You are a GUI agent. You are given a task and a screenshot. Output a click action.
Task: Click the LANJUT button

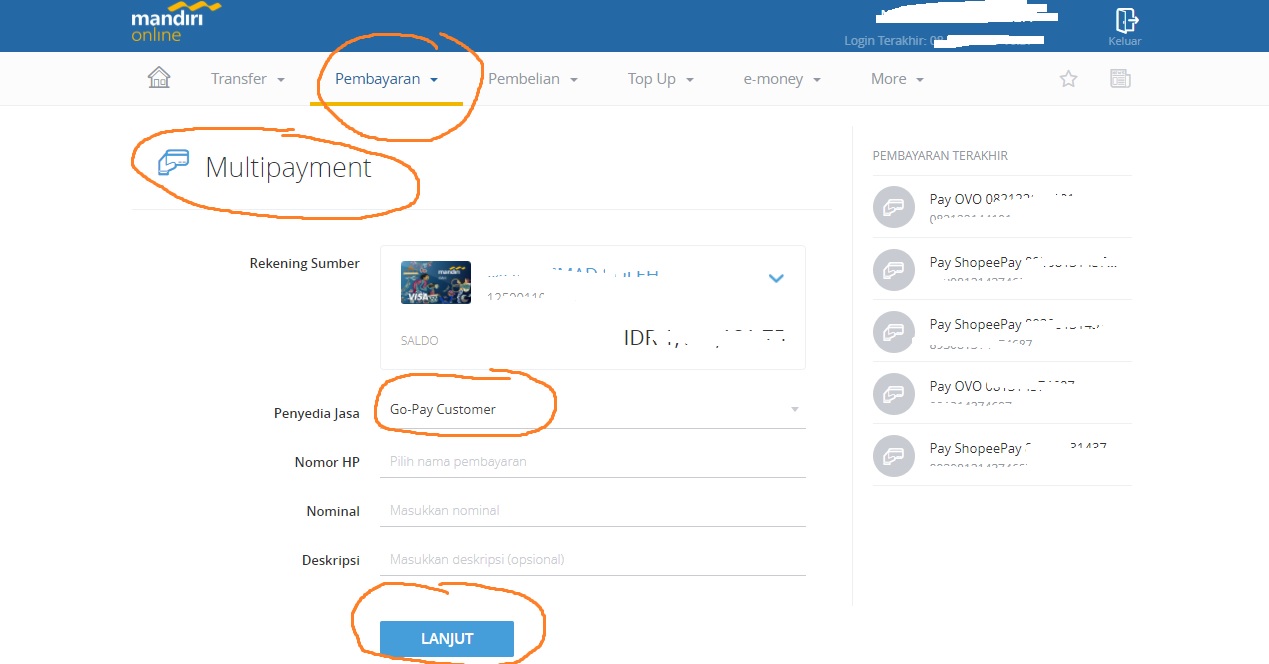(x=447, y=639)
